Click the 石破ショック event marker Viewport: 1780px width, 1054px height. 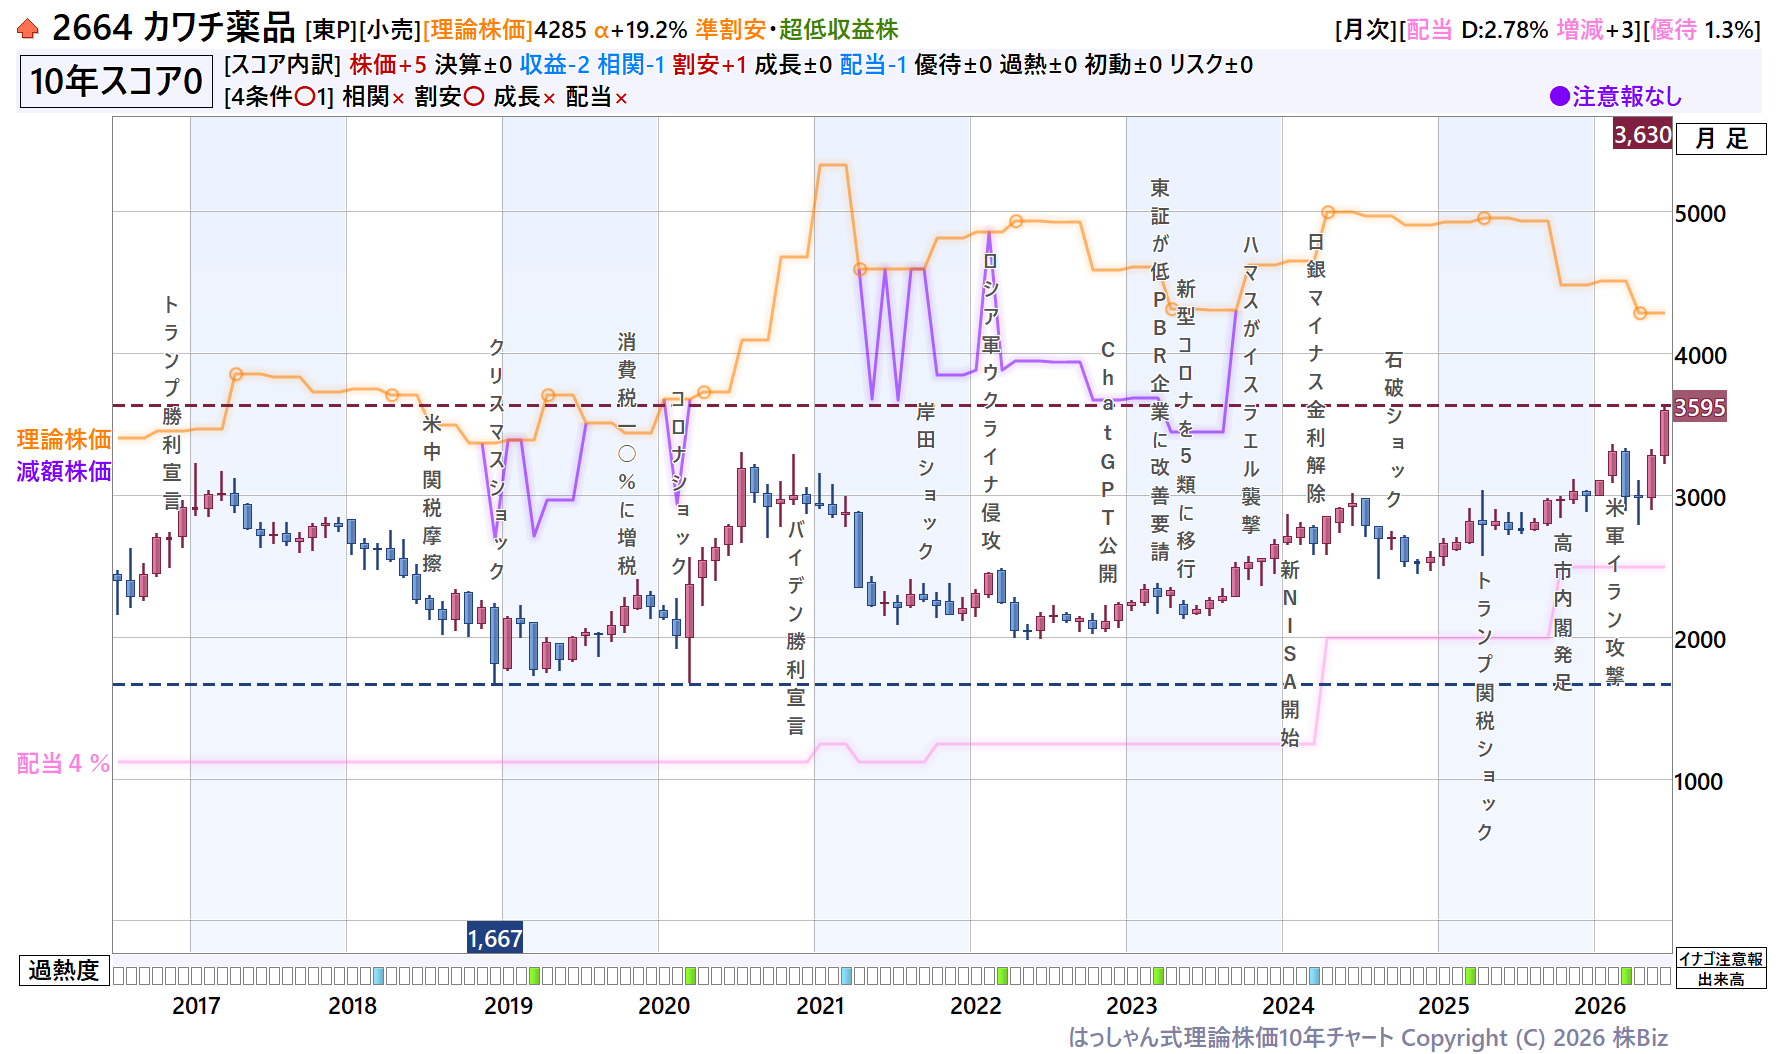[x=1394, y=429]
